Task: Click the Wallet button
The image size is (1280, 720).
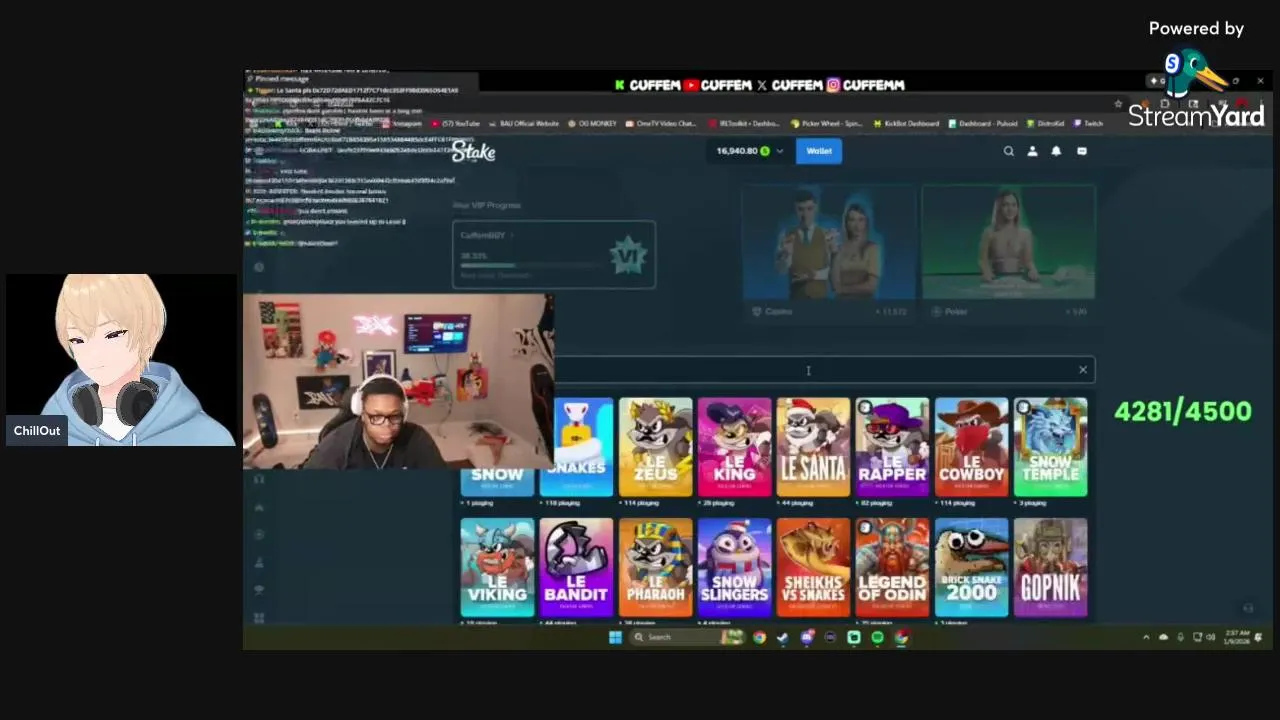Action: (x=819, y=151)
